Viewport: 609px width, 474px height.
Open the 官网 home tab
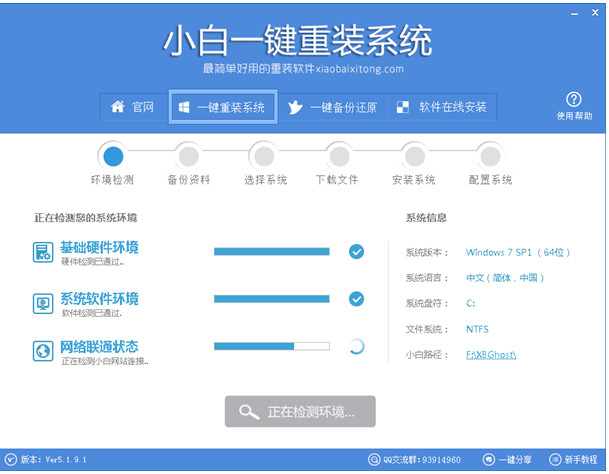coord(134,107)
